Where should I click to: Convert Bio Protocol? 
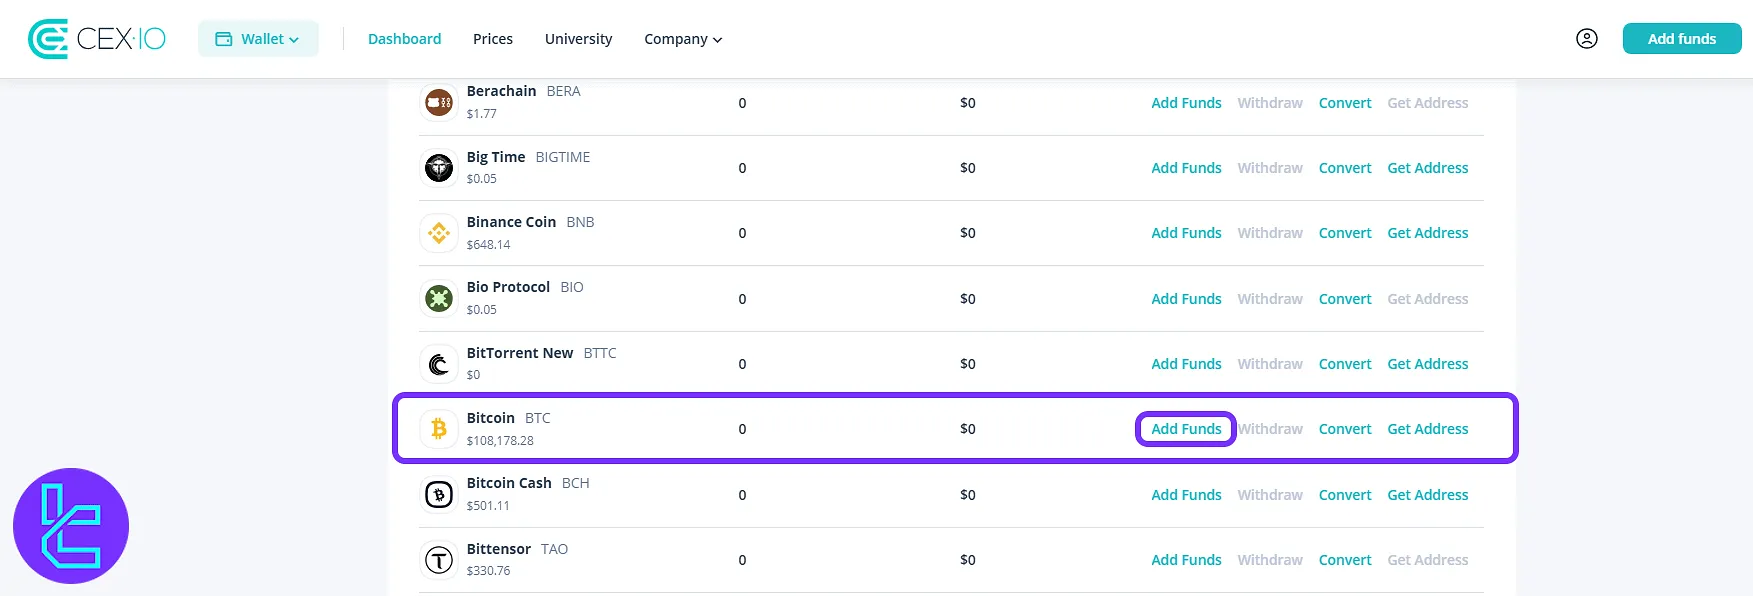pyautogui.click(x=1345, y=299)
